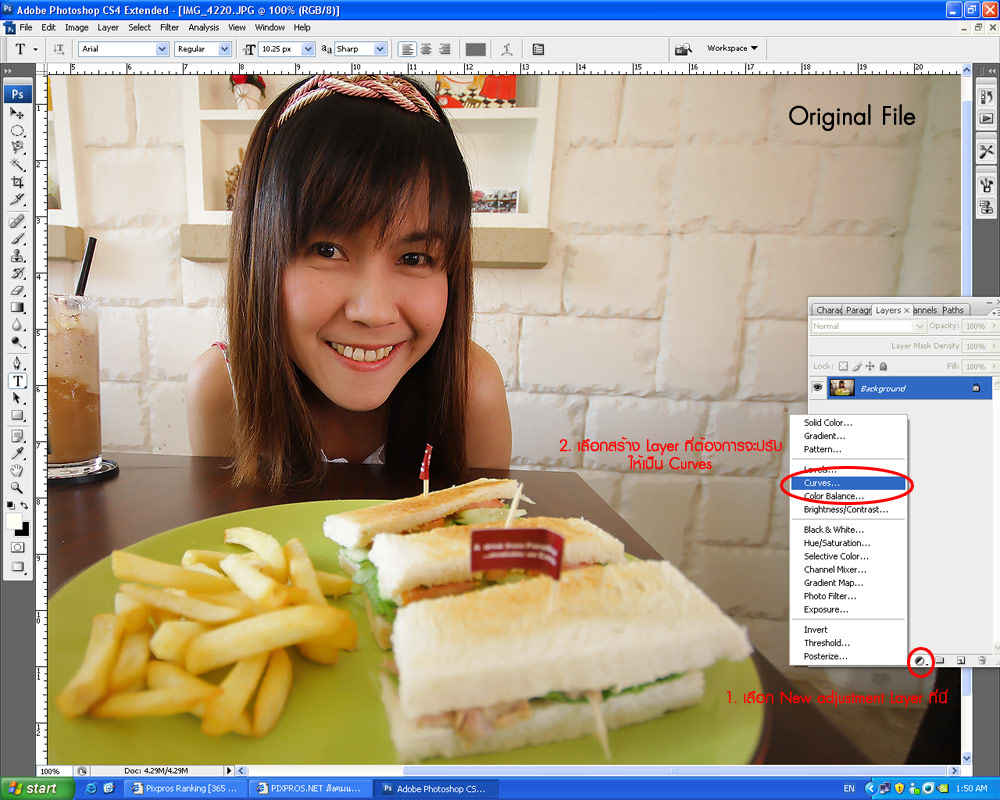Toggle Quick Mask mode
Screen dimensions: 1000x800
pyautogui.click(x=18, y=547)
